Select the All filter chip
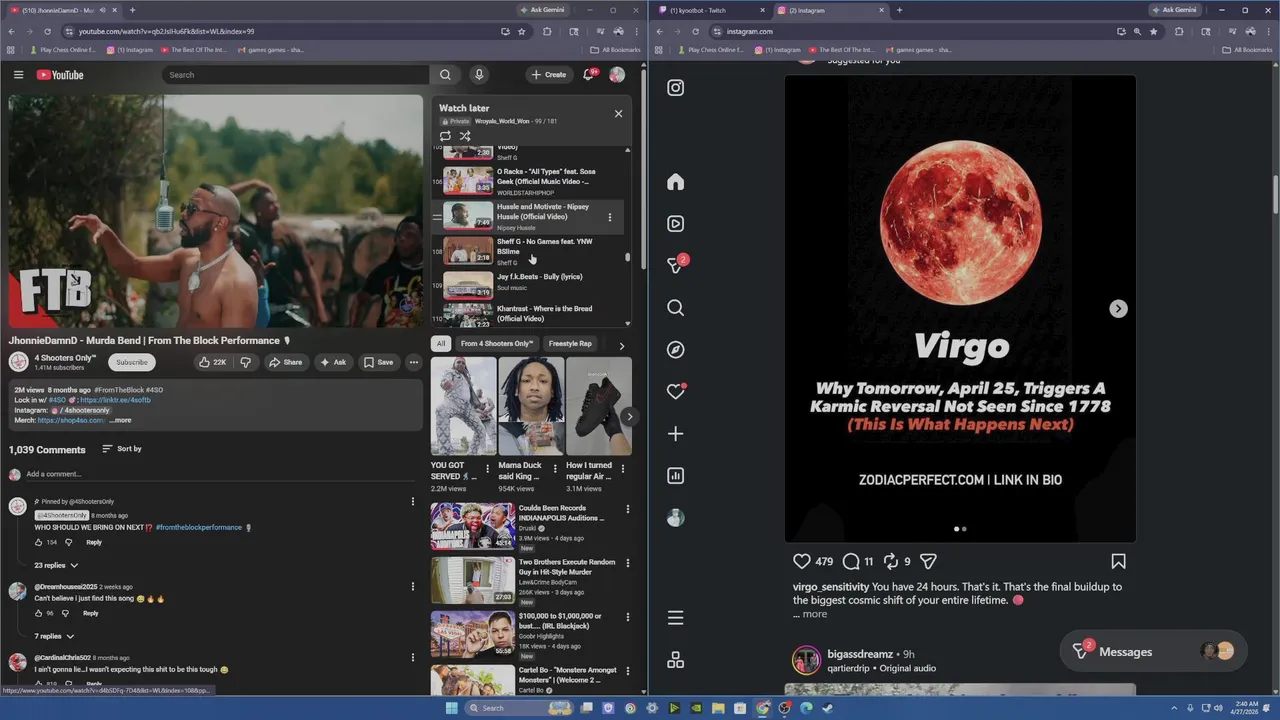 [441, 343]
